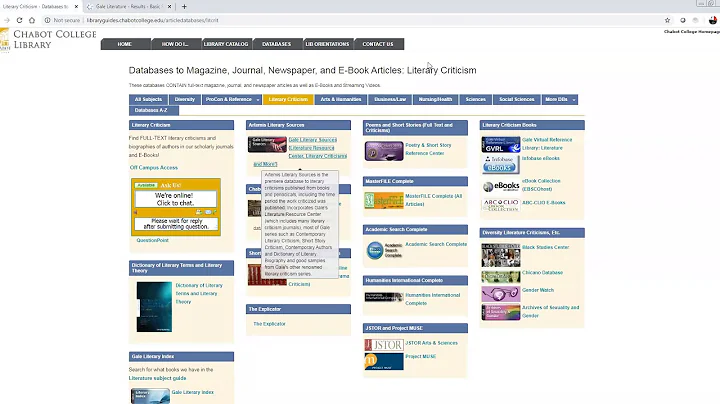Click the browser address bar URL

[x=152, y=20]
